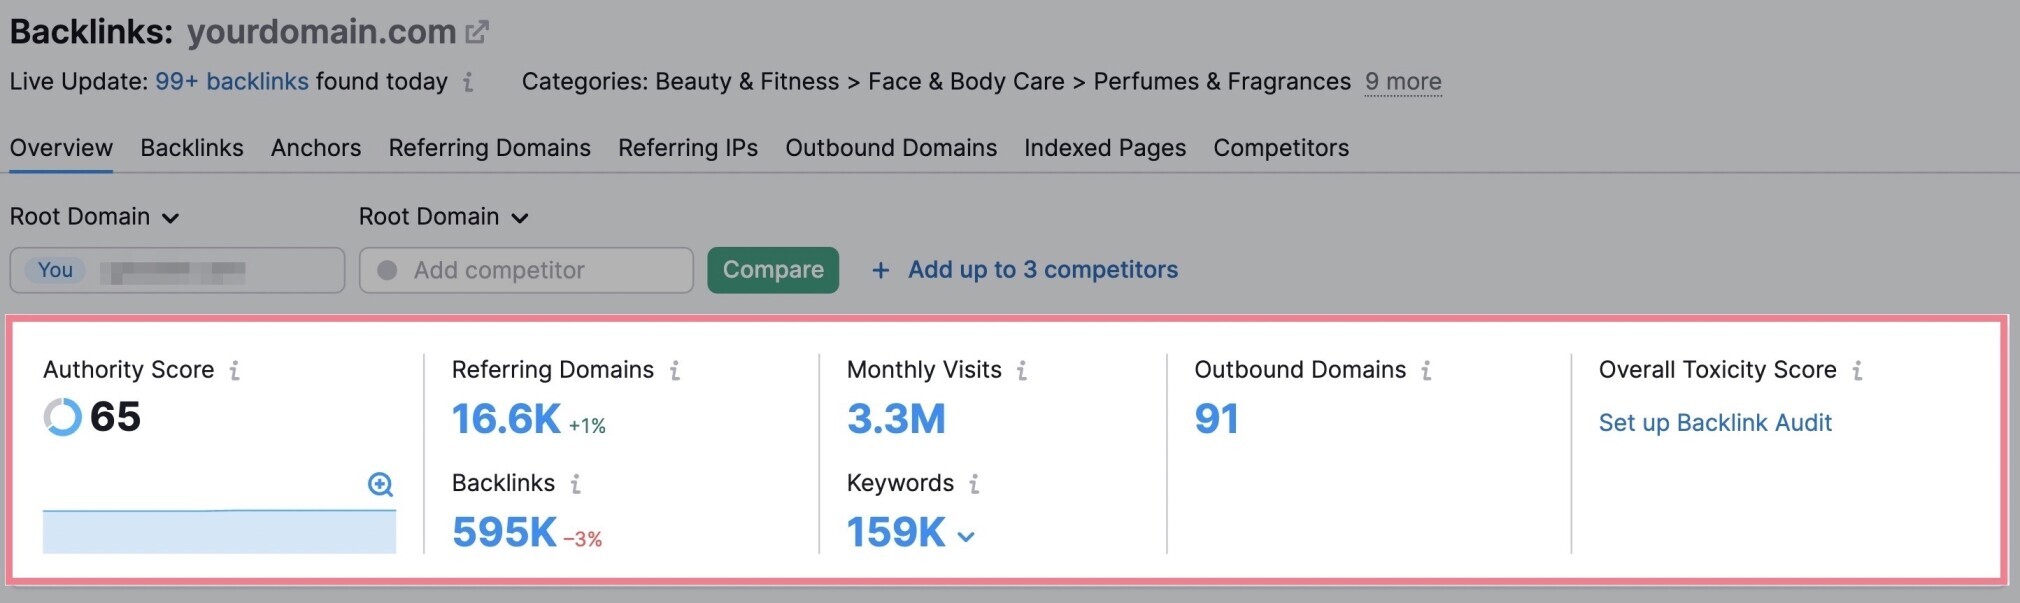Switch to the Anchors tab
Viewport: 2020px width, 603px height.
(x=315, y=148)
